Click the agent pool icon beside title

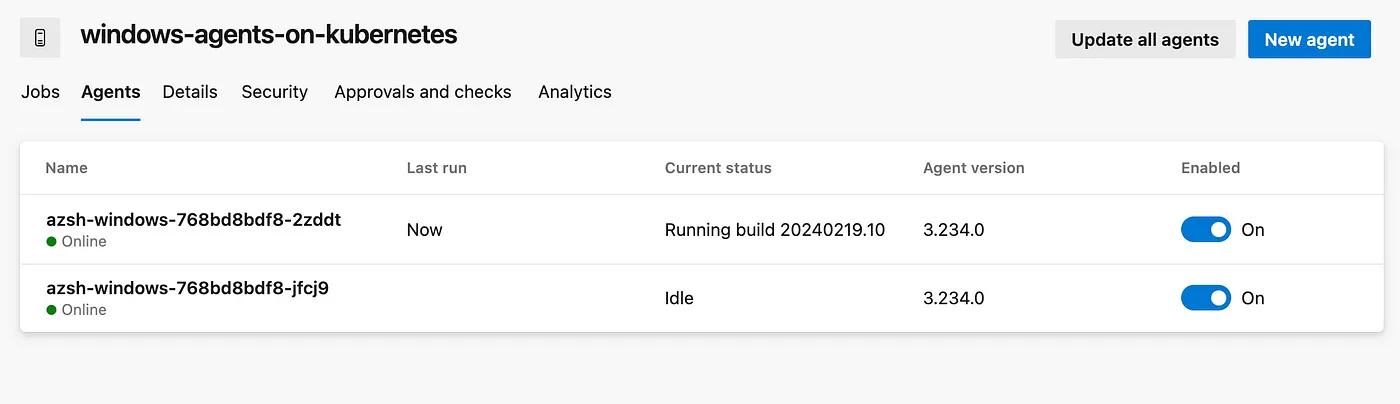click(40, 38)
